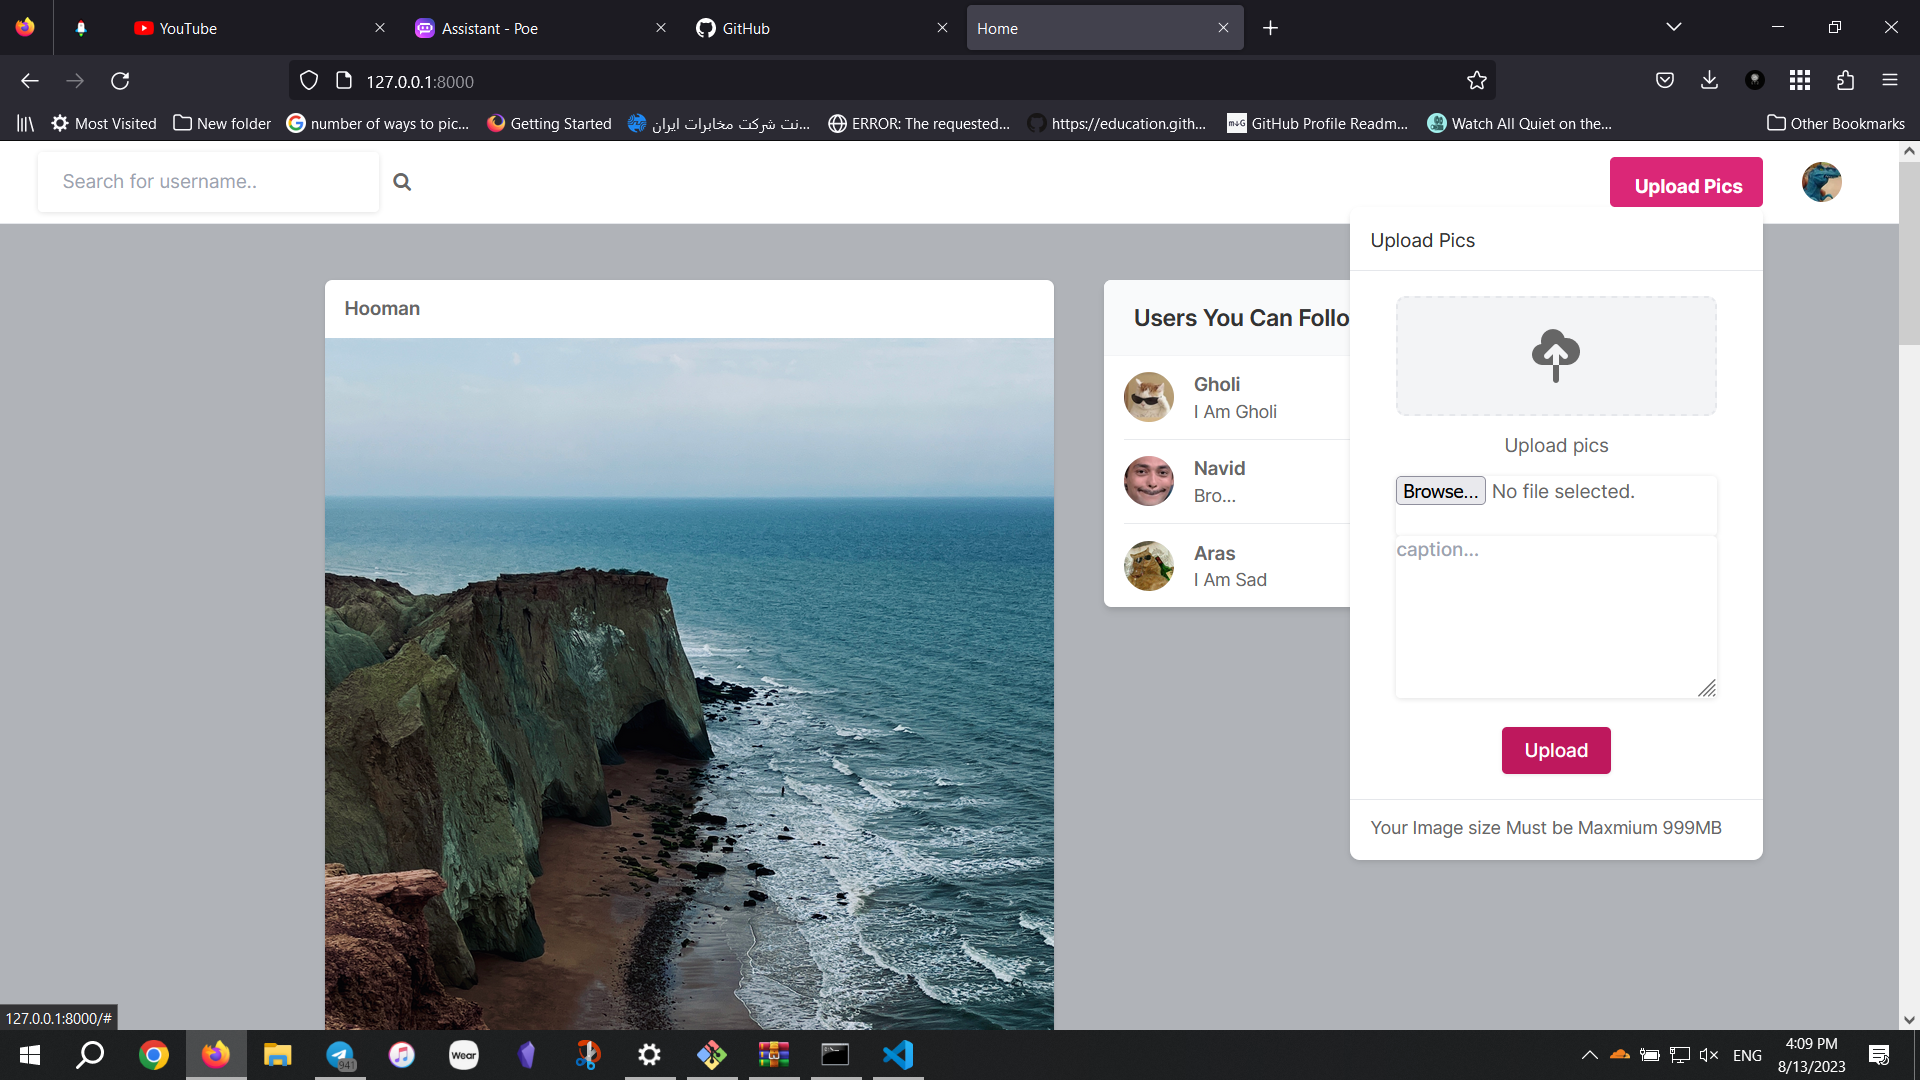
Task: Click inside the caption text area
Action: click(1555, 615)
